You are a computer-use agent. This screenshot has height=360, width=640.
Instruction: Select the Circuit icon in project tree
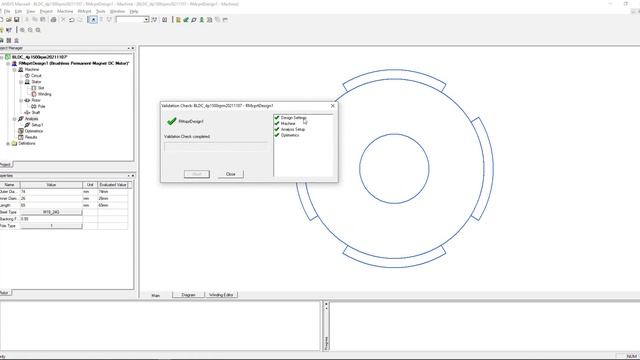[27, 76]
